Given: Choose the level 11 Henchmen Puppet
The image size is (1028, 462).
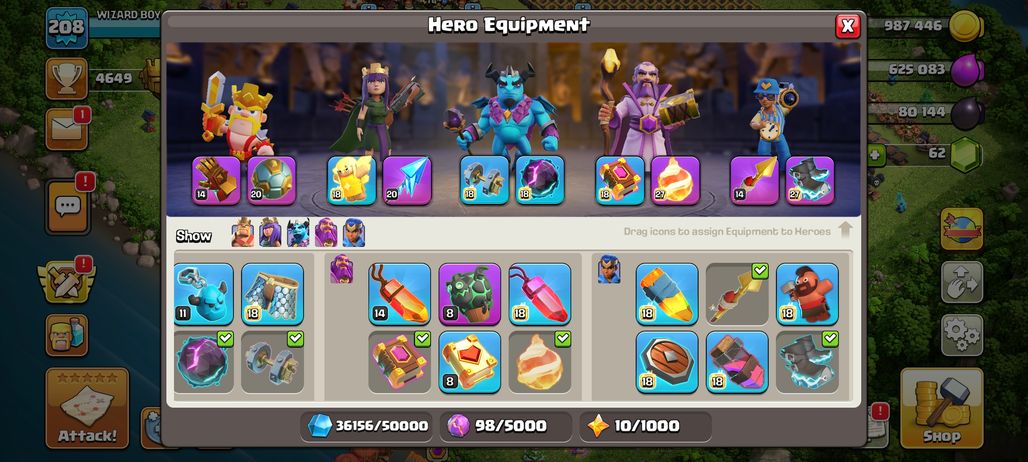Looking at the screenshot, I should pos(204,294).
